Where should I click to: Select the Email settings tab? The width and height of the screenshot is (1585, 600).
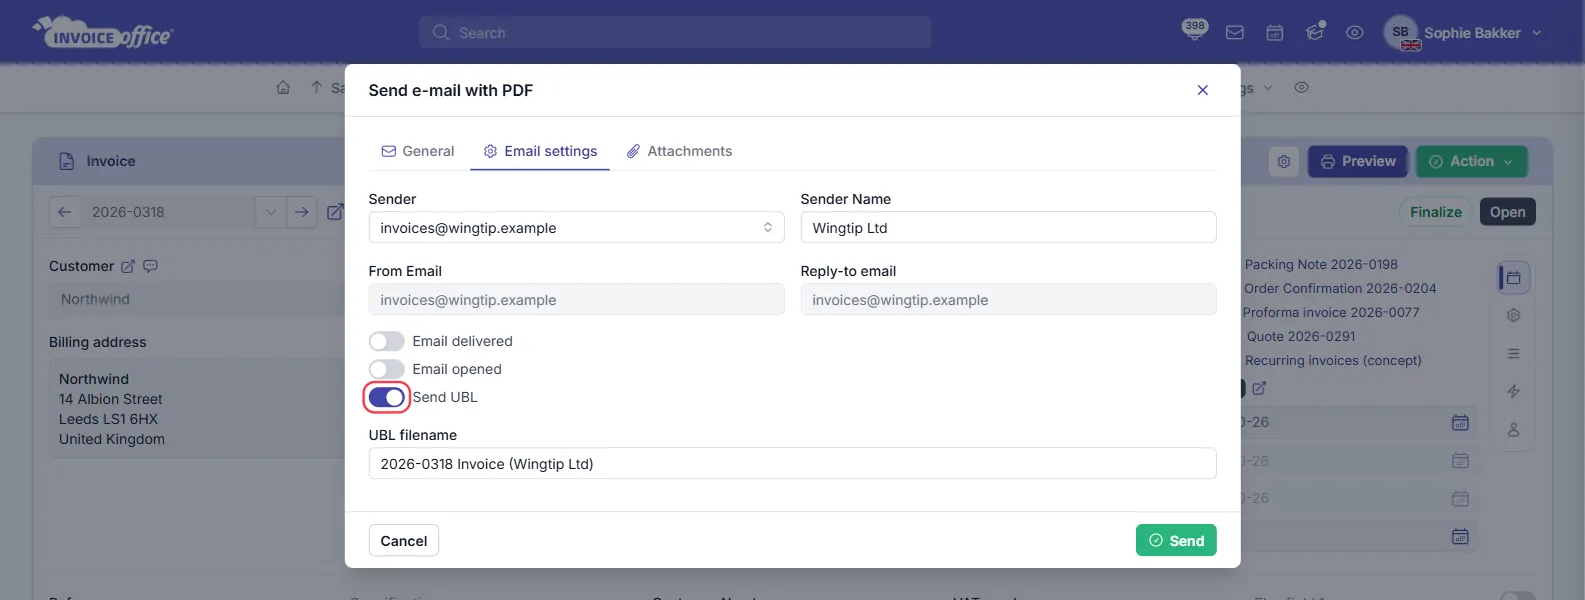point(540,151)
